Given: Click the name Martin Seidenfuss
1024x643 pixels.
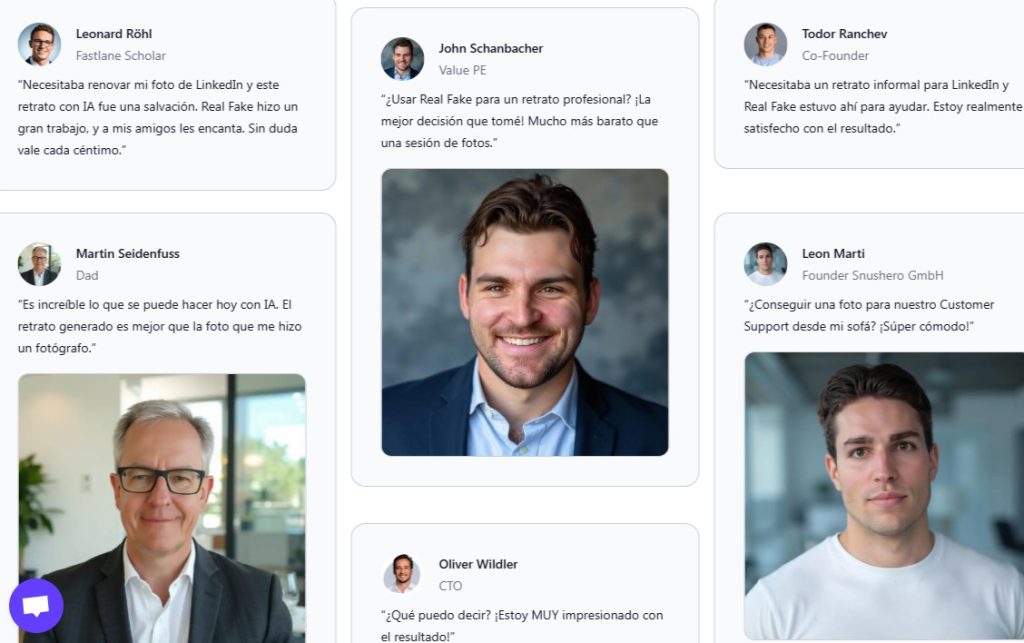Looking at the screenshot, I should 128,254.
